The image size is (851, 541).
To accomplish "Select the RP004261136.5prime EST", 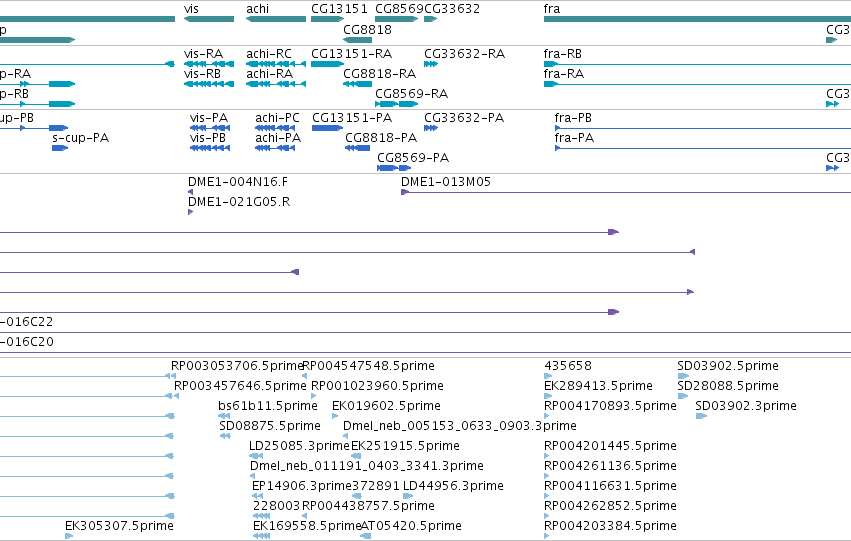I will pyautogui.click(x=547, y=476).
